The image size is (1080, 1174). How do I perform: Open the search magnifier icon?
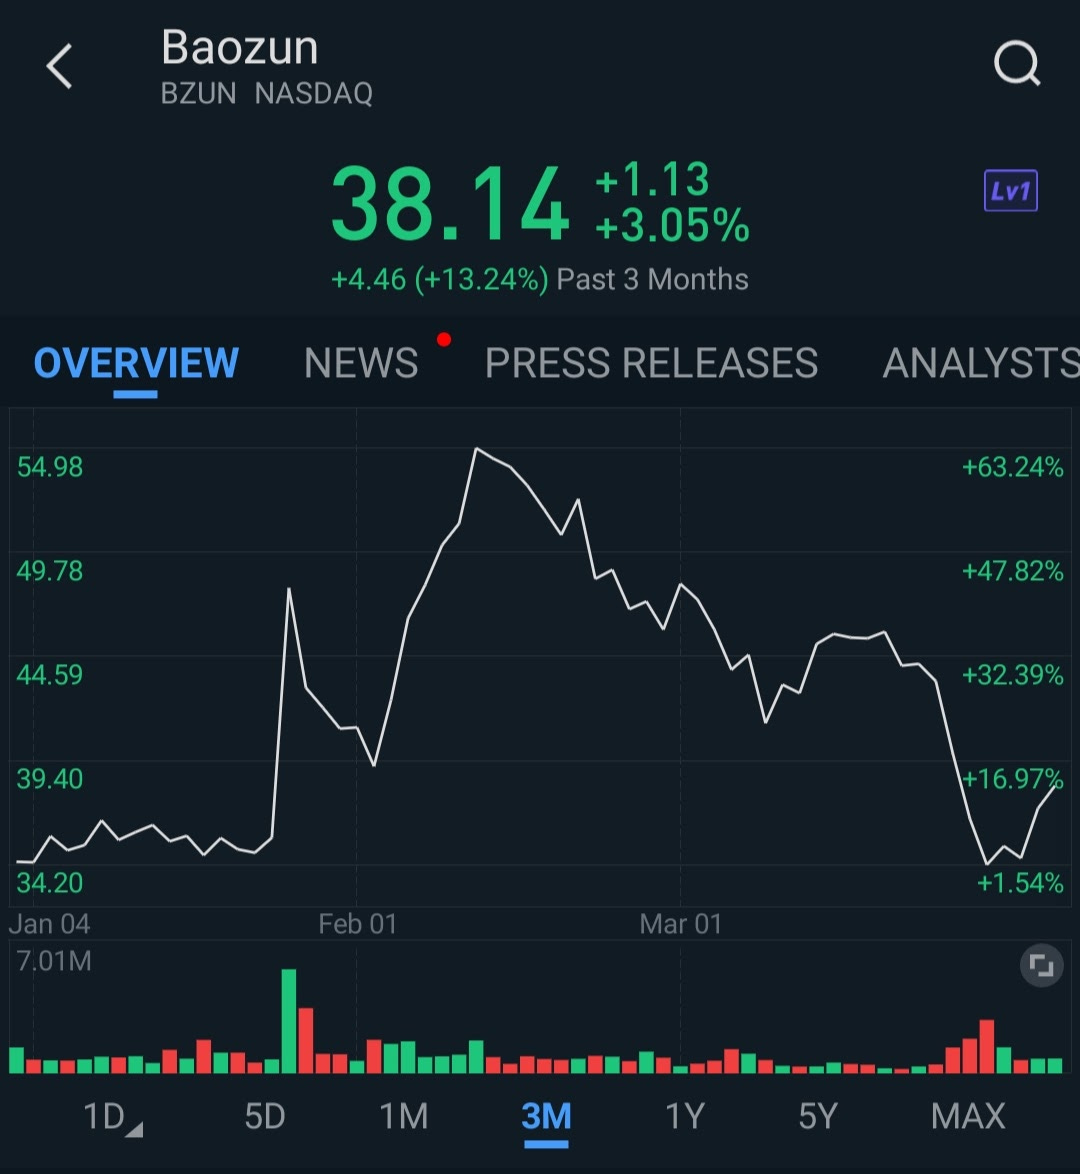click(x=1017, y=63)
